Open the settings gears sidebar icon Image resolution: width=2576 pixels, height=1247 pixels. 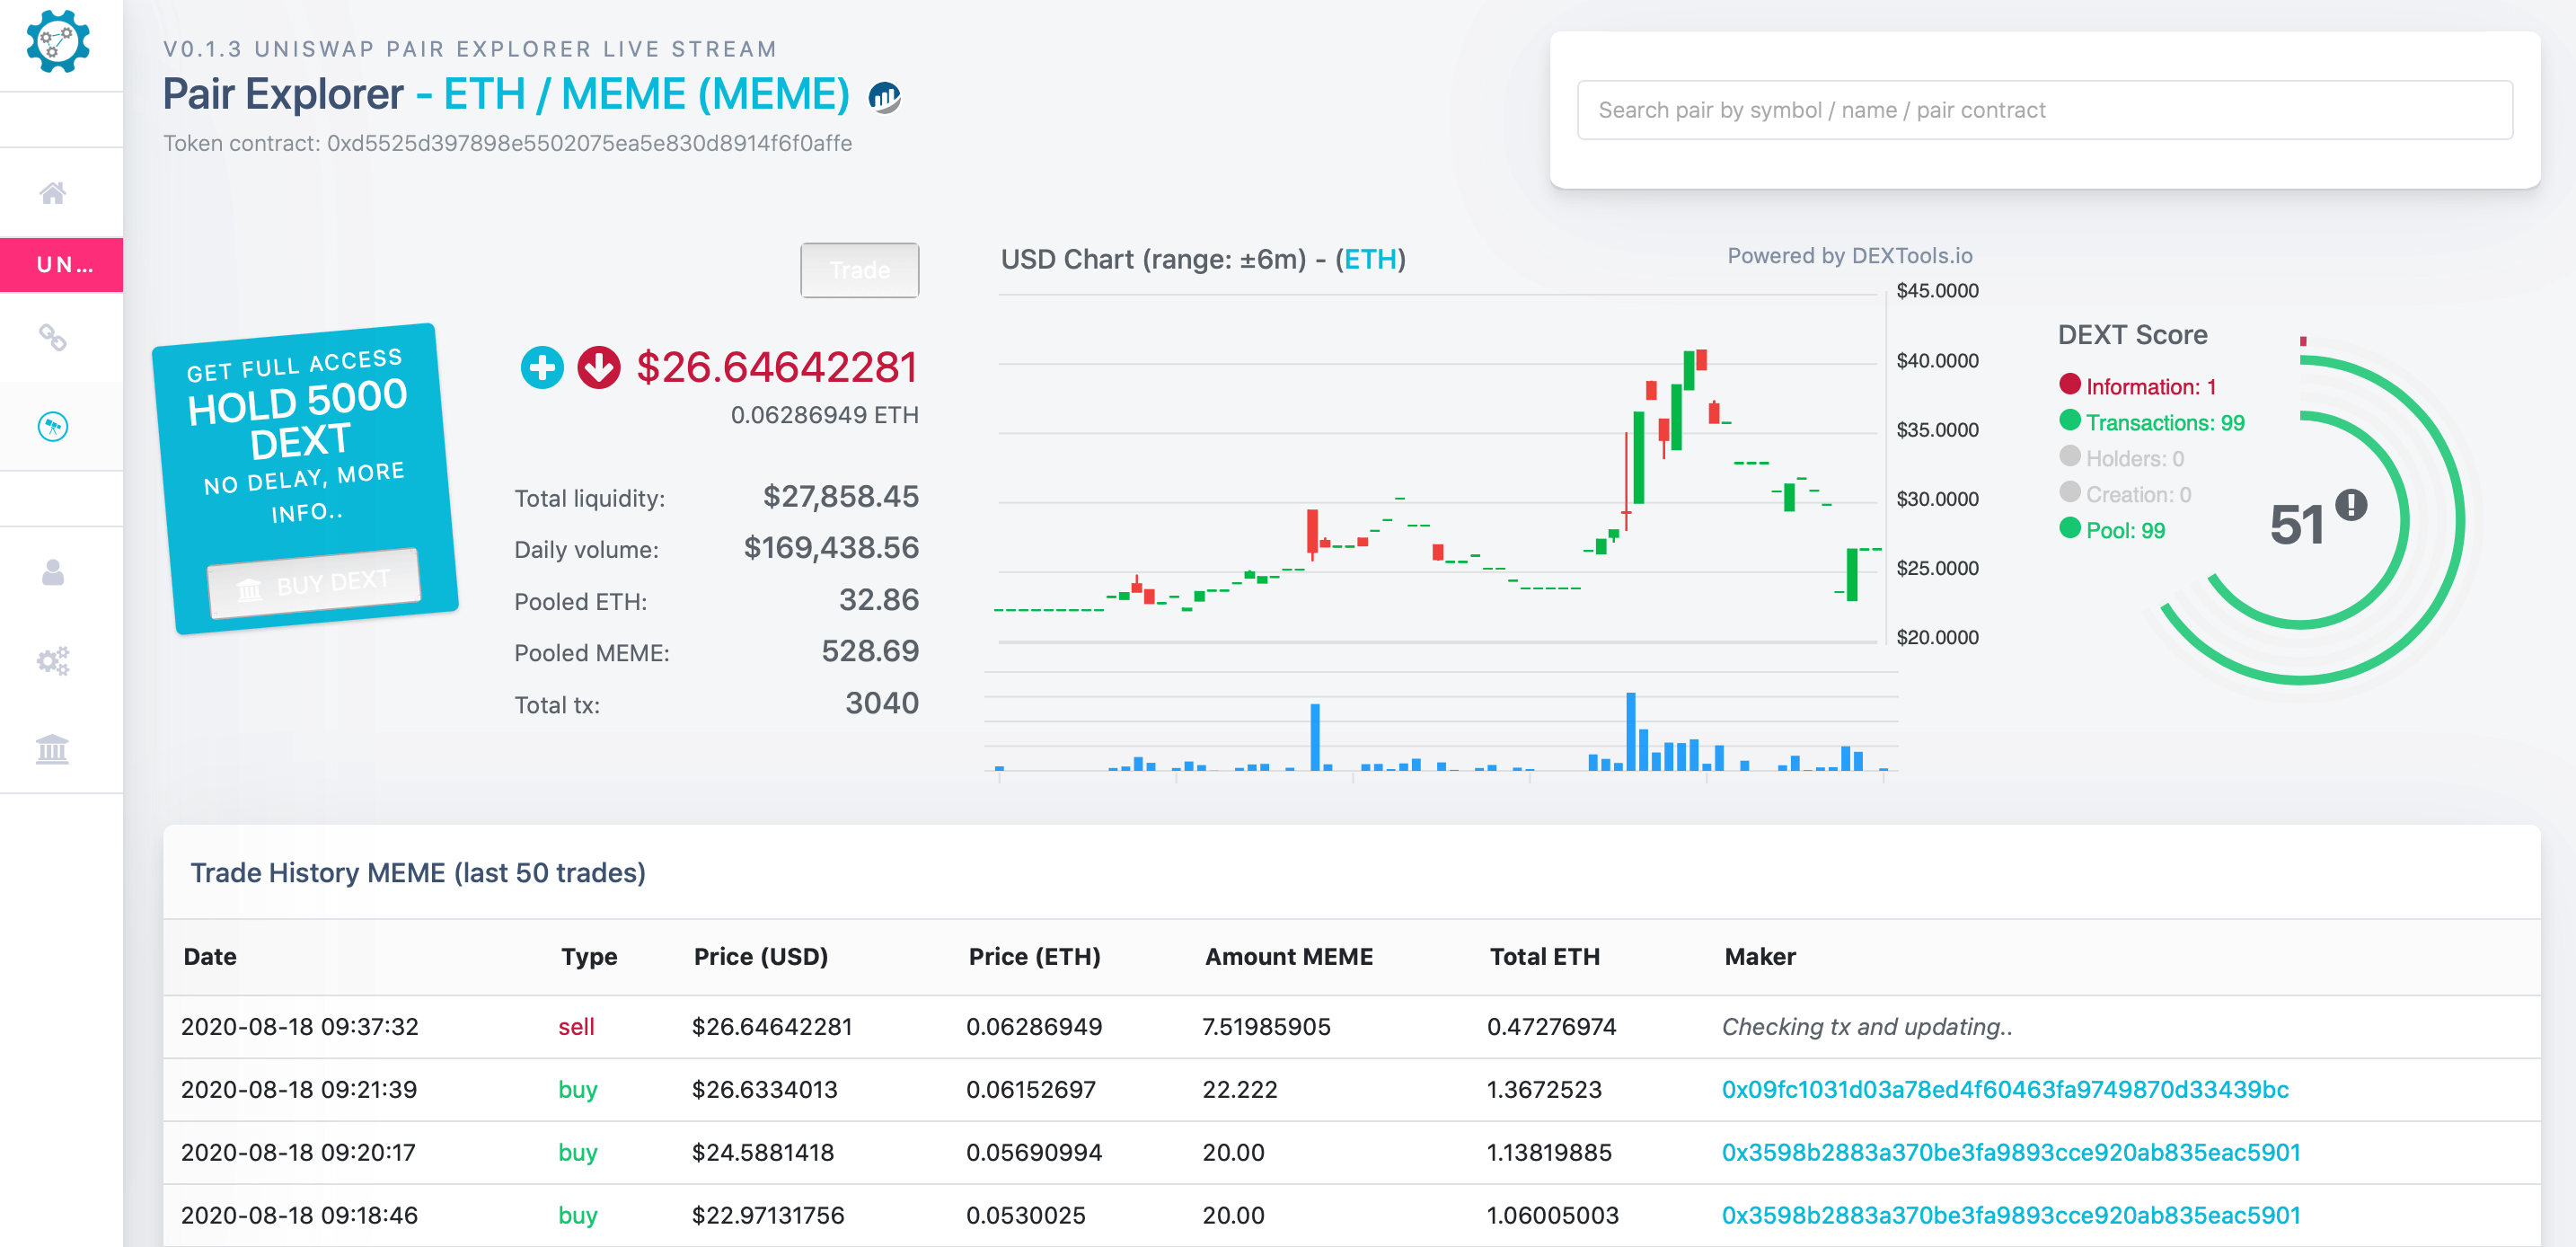pyautogui.click(x=53, y=661)
